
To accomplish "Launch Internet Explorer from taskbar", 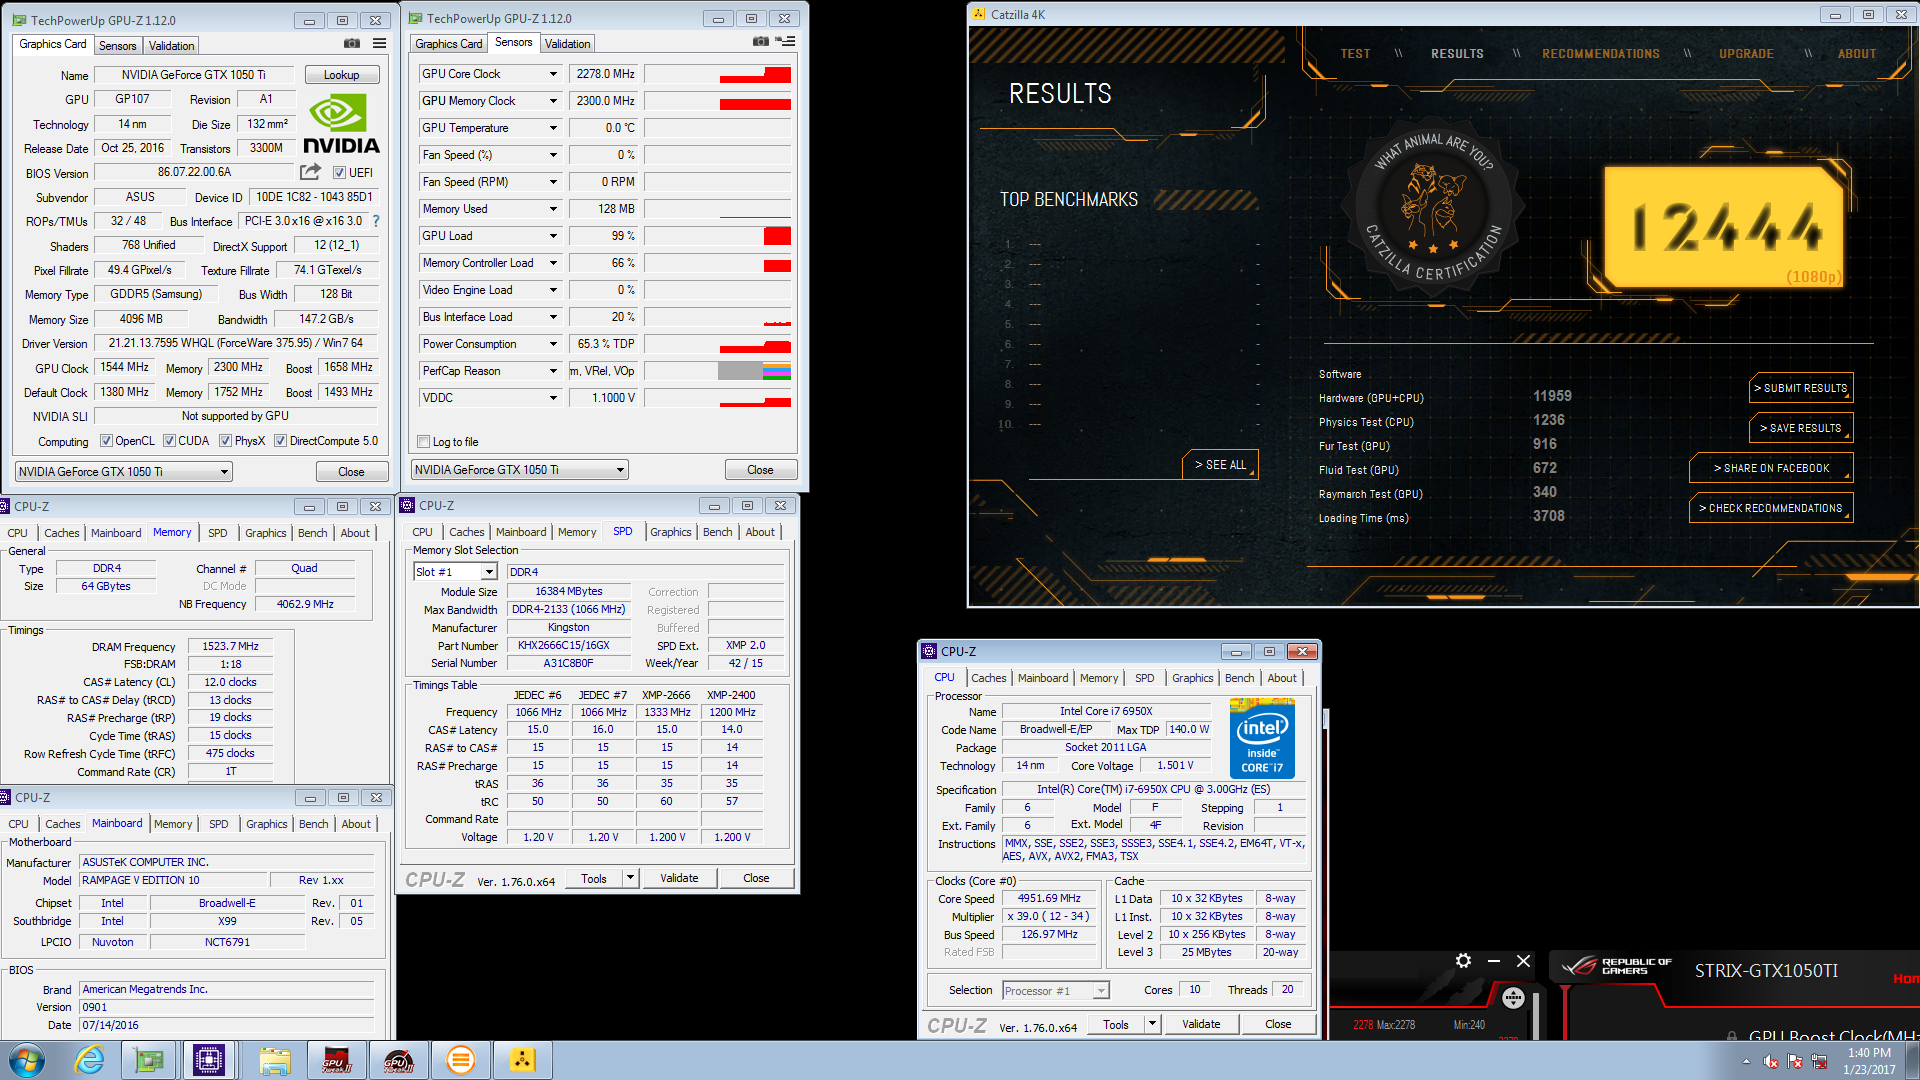I will (x=90, y=1060).
